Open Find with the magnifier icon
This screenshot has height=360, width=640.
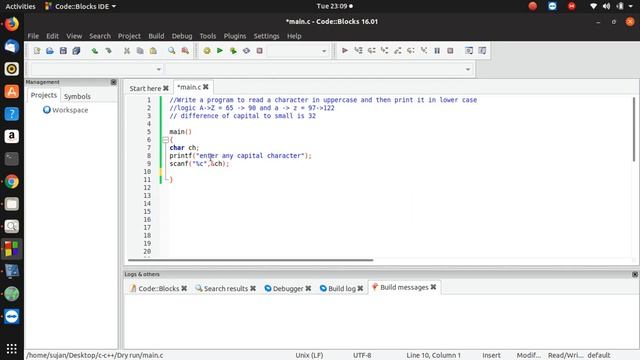(172, 51)
